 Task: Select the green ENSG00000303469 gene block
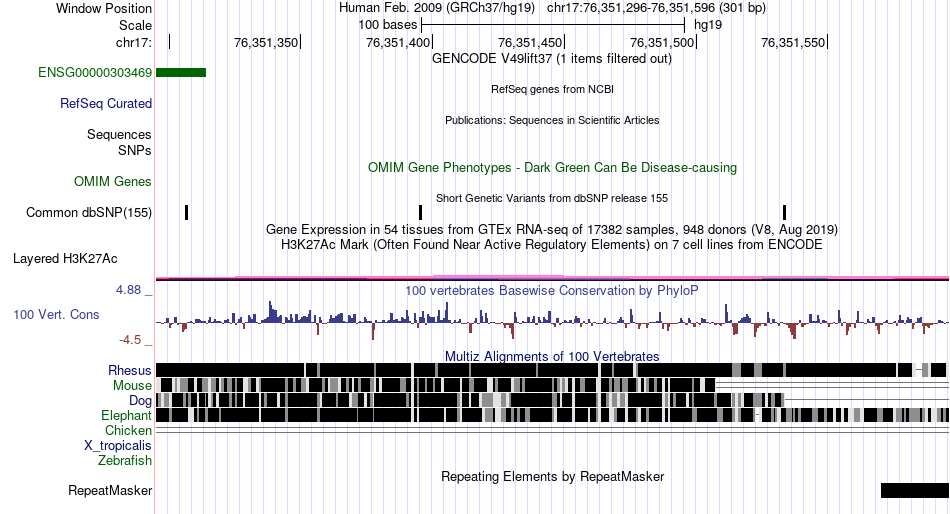[x=181, y=73]
